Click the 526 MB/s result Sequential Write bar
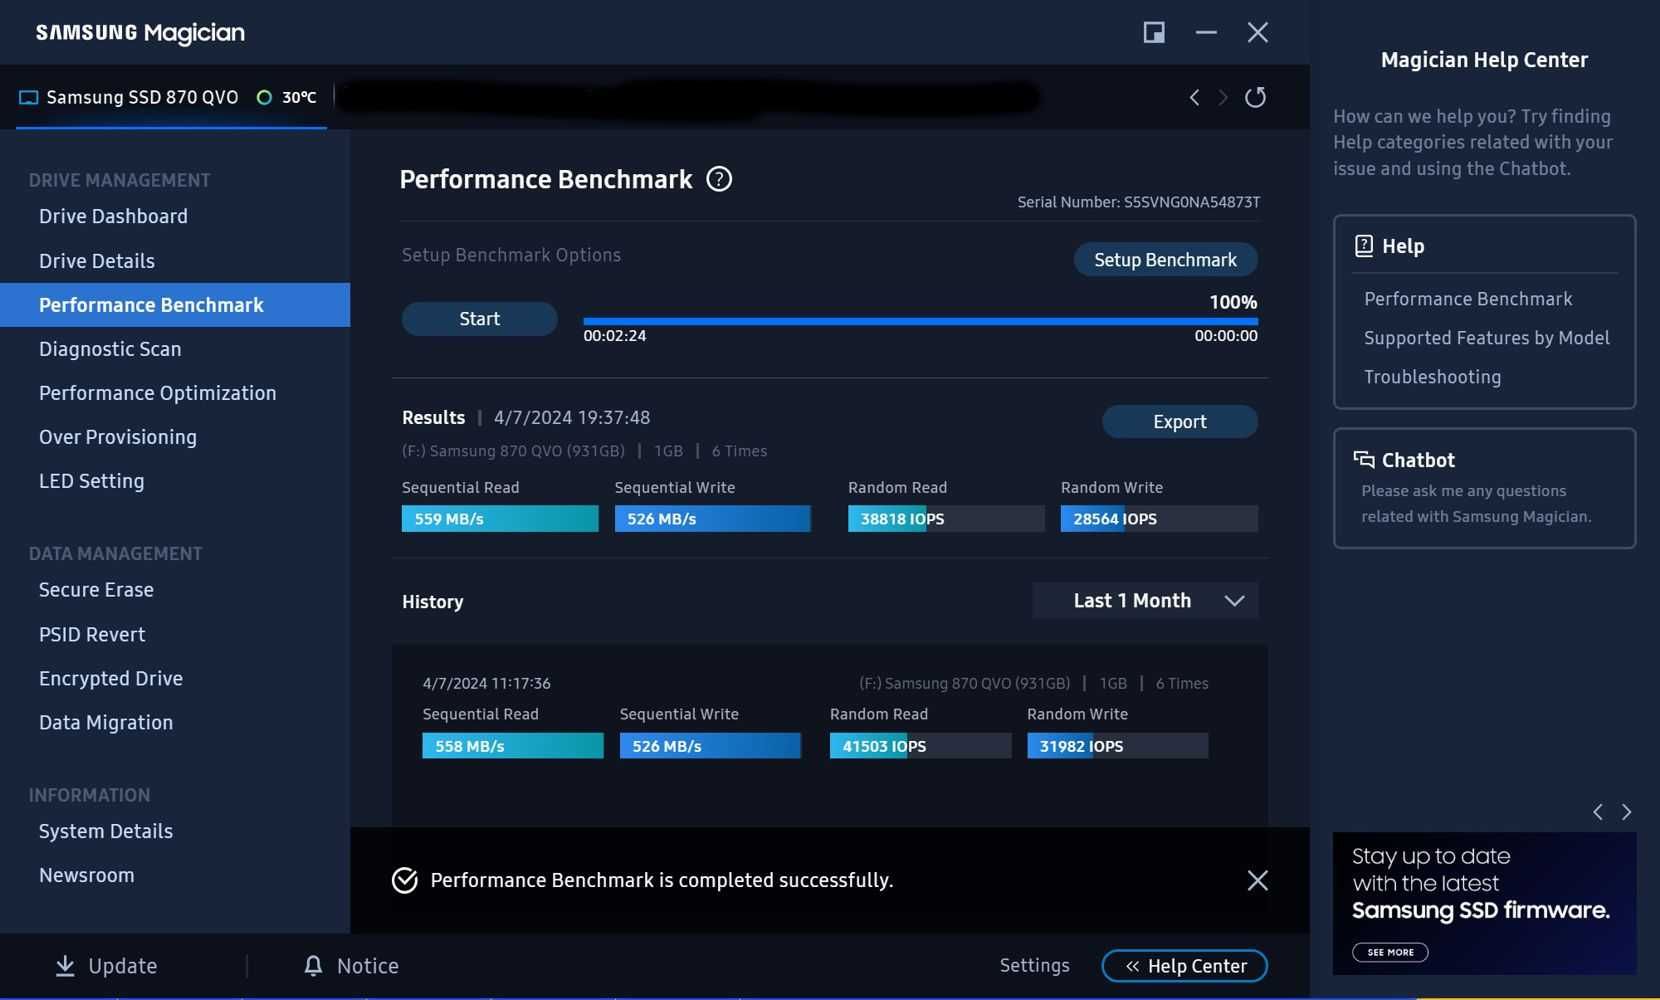Image resolution: width=1660 pixels, height=1000 pixels. click(712, 519)
